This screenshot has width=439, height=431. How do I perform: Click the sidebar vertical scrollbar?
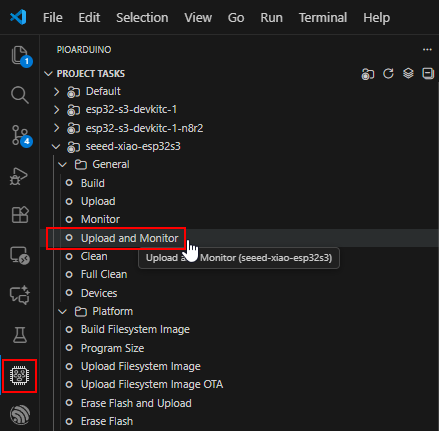[437, 257]
